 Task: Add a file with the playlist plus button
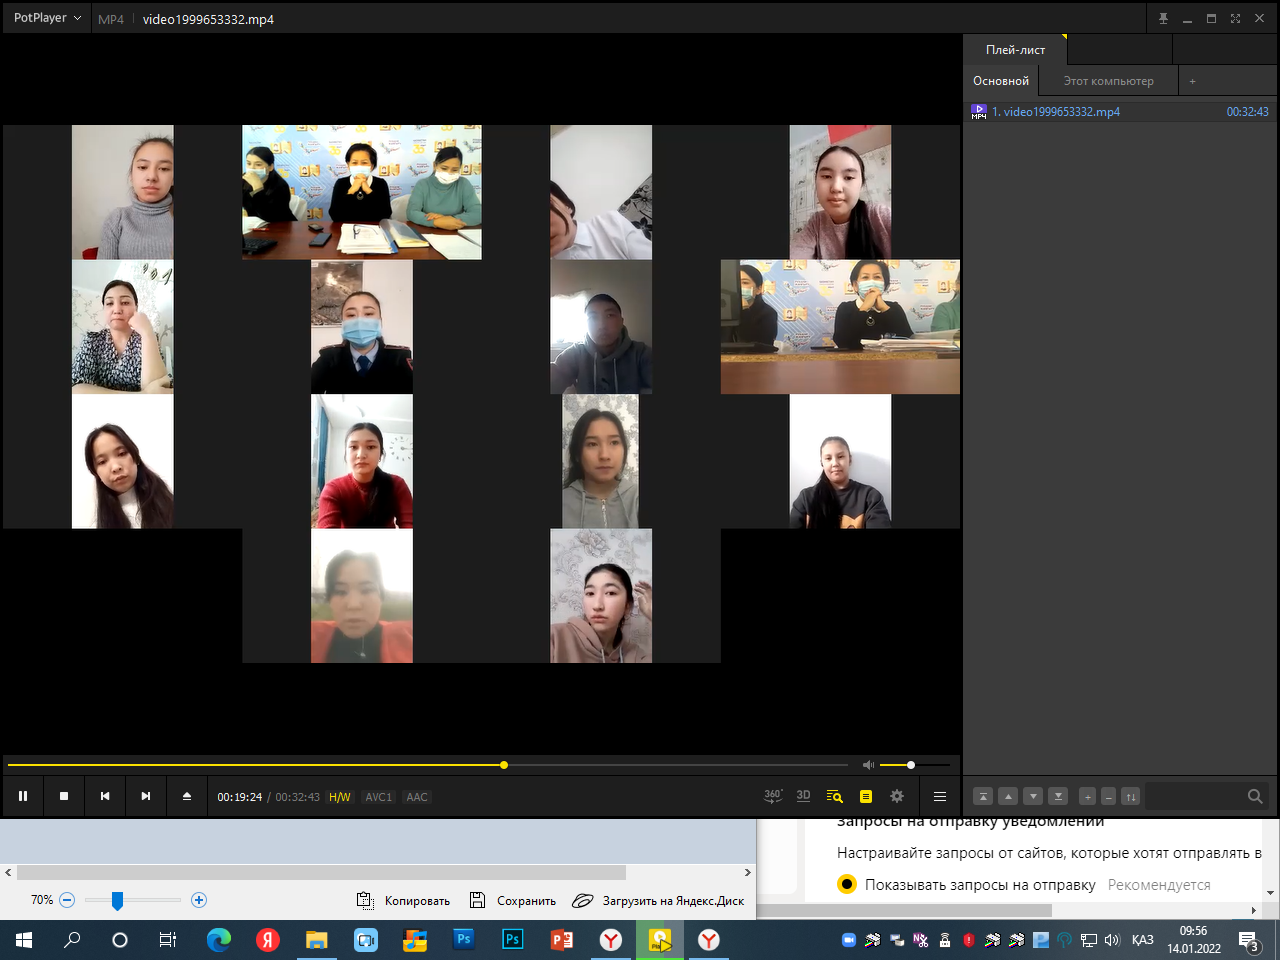(1087, 797)
